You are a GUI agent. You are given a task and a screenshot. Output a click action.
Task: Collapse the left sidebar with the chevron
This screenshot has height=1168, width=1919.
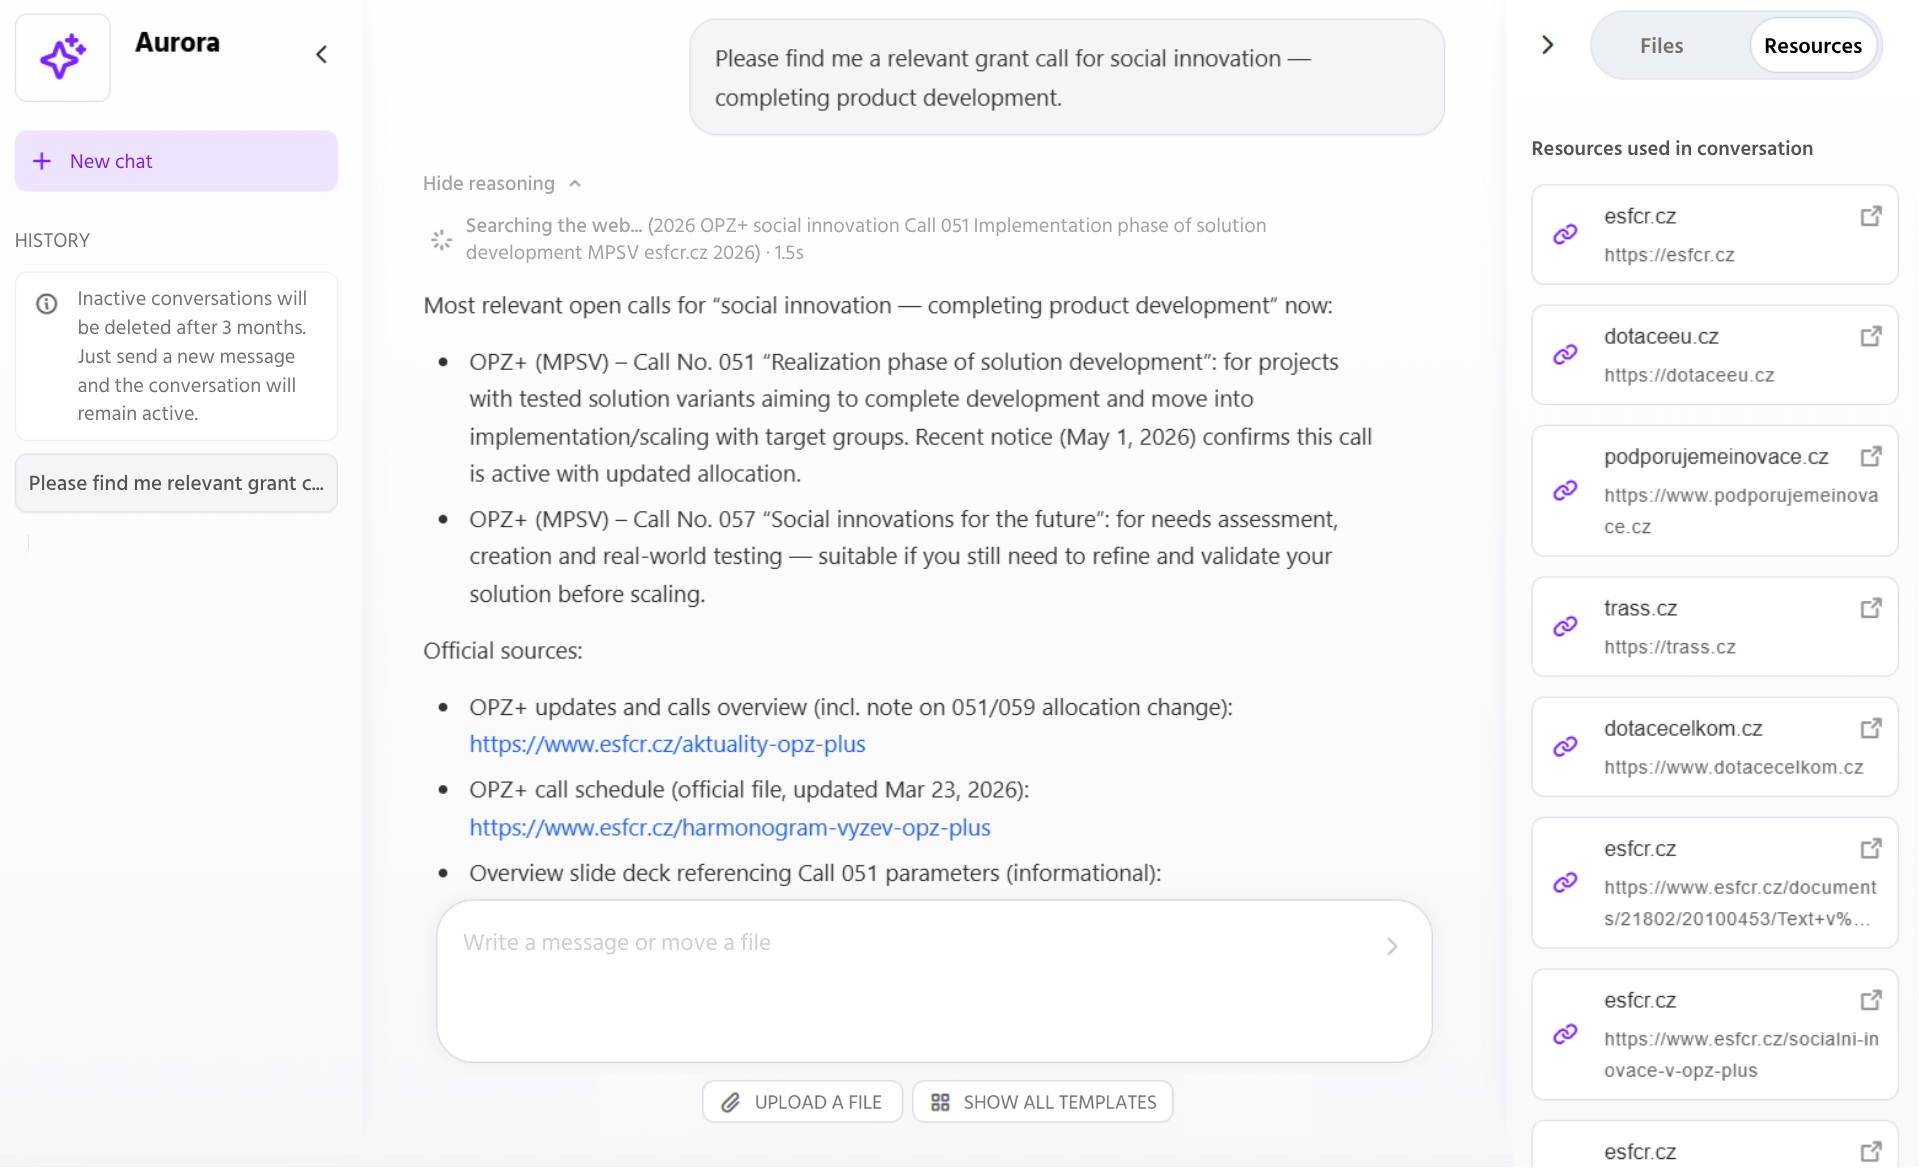(321, 55)
